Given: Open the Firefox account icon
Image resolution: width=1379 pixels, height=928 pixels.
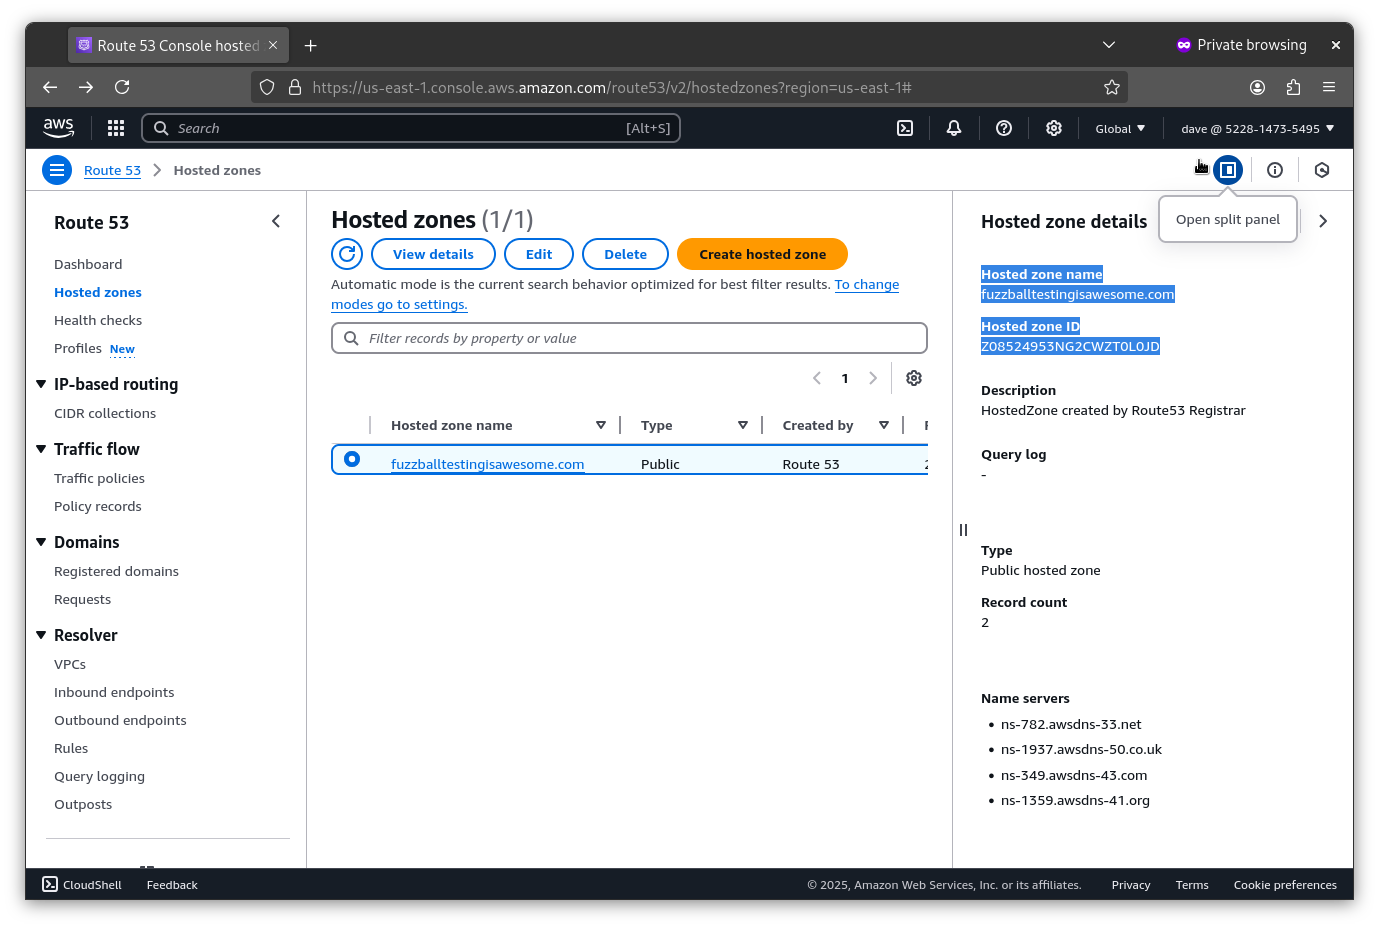Looking at the screenshot, I should point(1257,87).
